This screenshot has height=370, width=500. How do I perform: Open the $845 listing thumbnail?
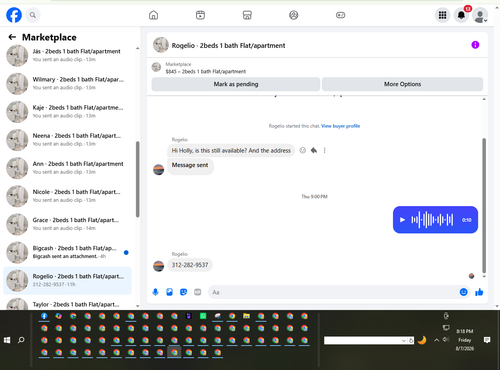pos(156,67)
